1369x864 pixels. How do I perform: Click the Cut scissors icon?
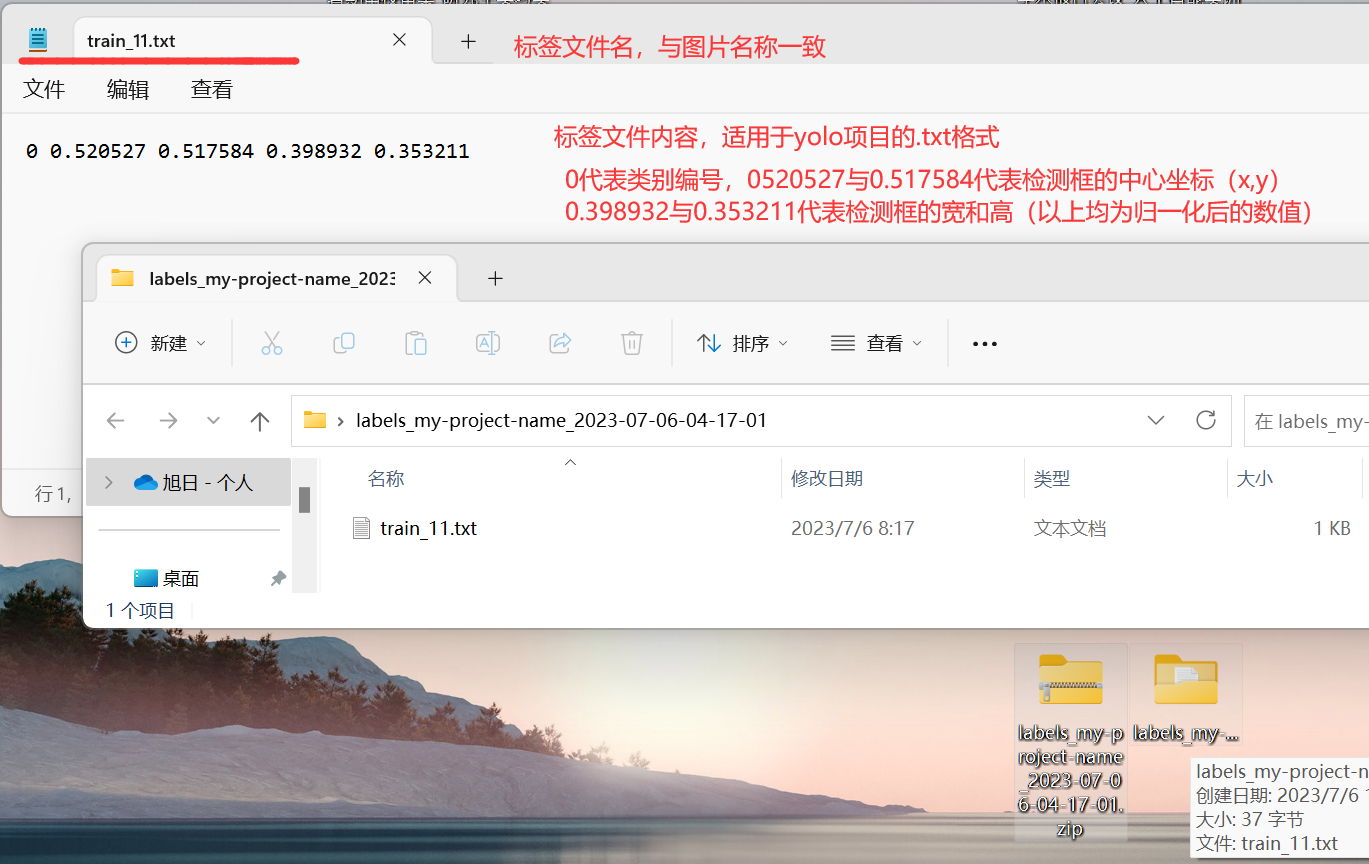click(271, 343)
